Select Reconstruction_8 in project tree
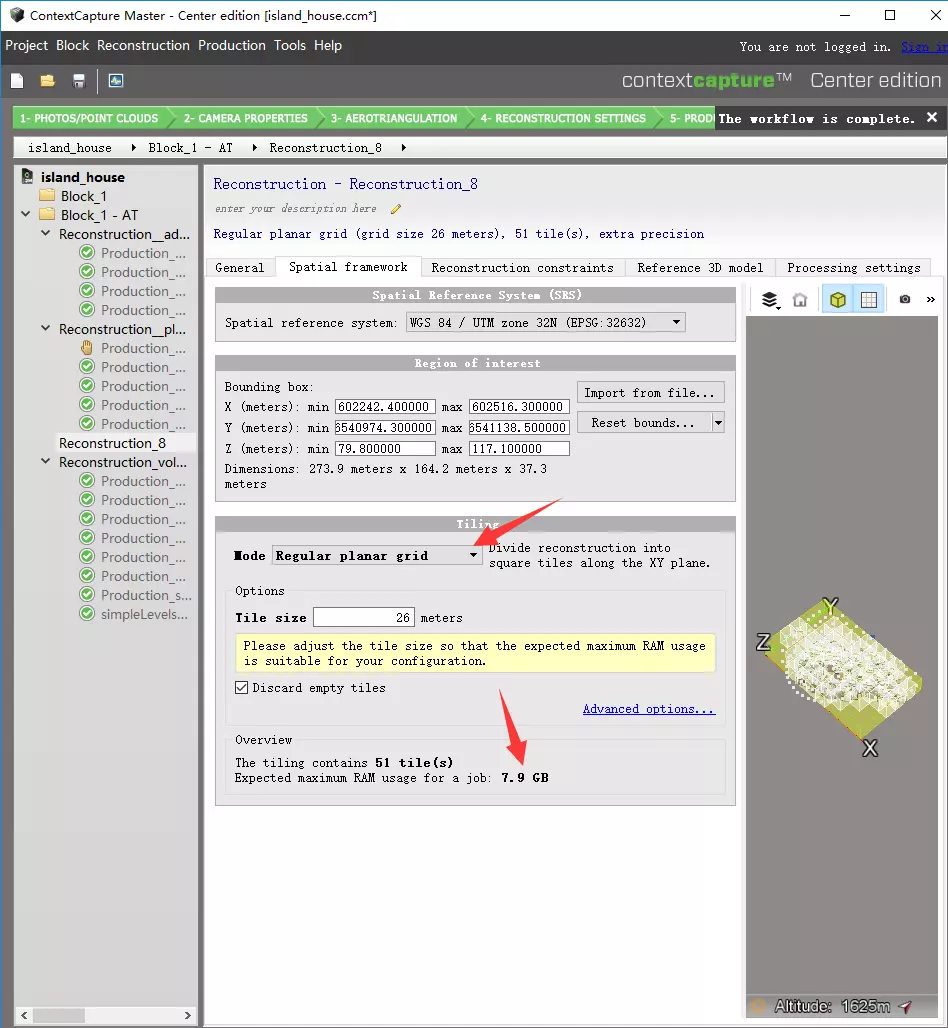The image size is (948, 1028). (x=112, y=443)
